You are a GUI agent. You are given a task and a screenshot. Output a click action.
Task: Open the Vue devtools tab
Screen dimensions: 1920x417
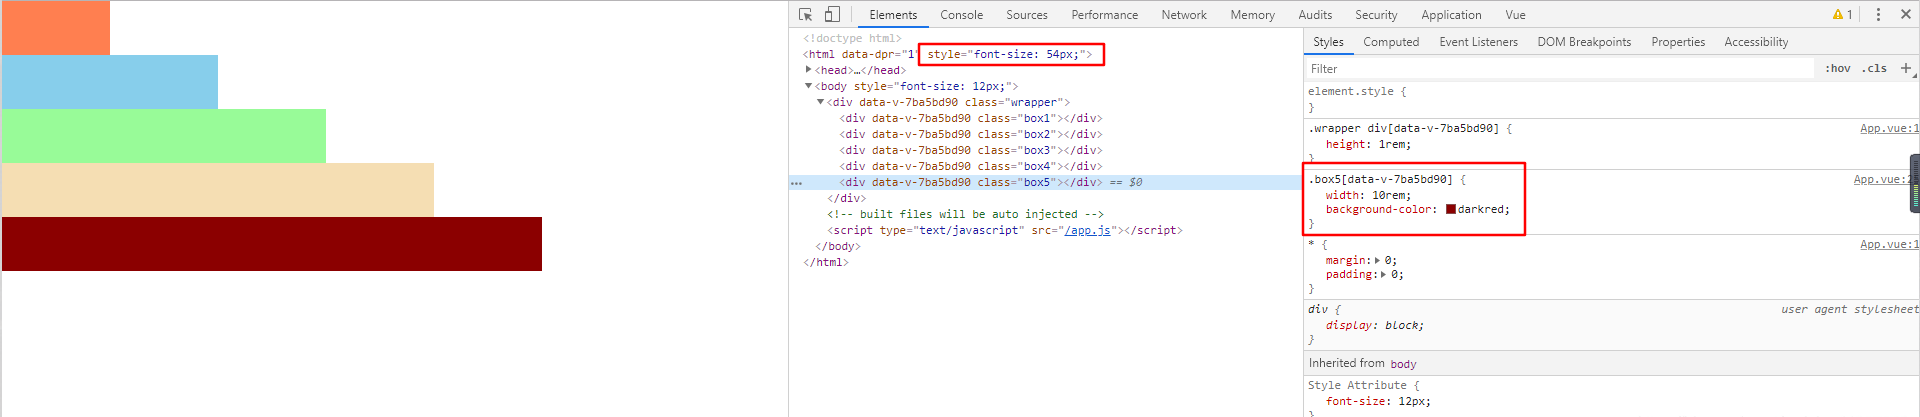1515,15
